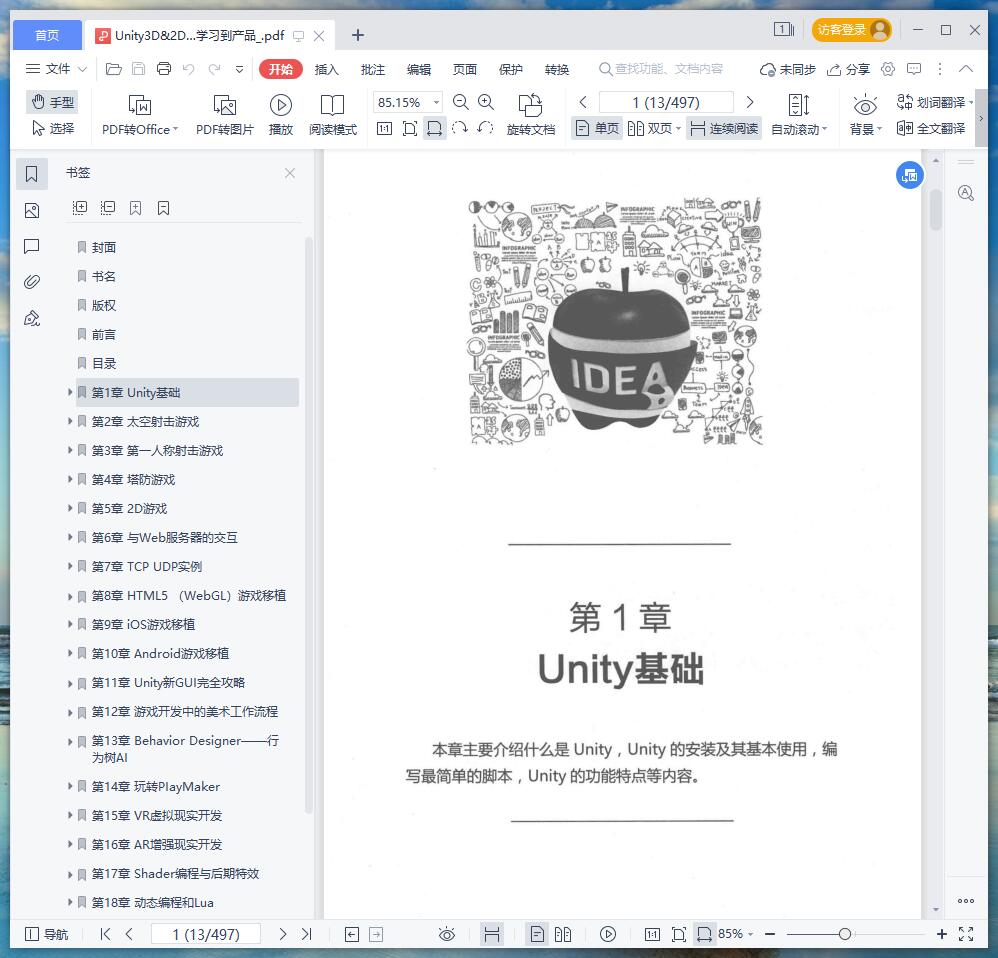Viewport: 998px width, 958px height.
Task: Select the 手型 hand tool
Action: pos(53,102)
